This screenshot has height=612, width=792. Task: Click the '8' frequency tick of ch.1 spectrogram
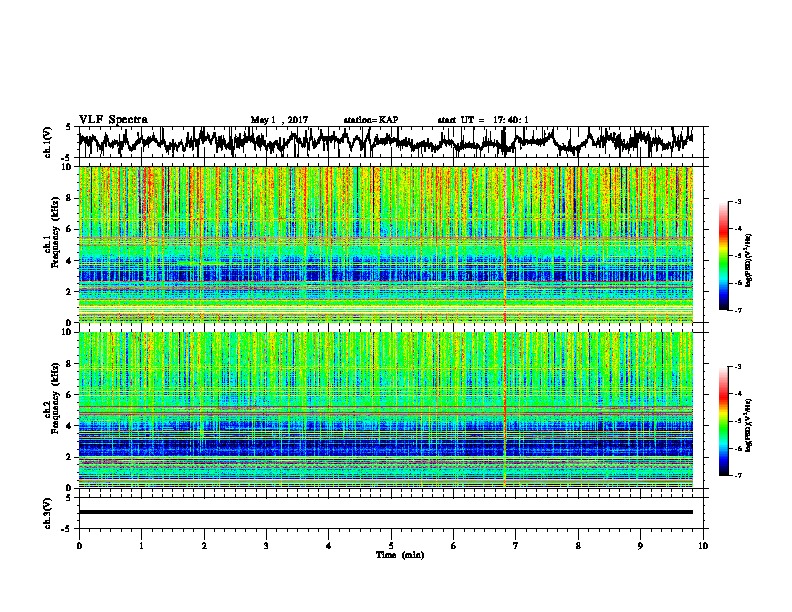pyautogui.click(x=70, y=198)
